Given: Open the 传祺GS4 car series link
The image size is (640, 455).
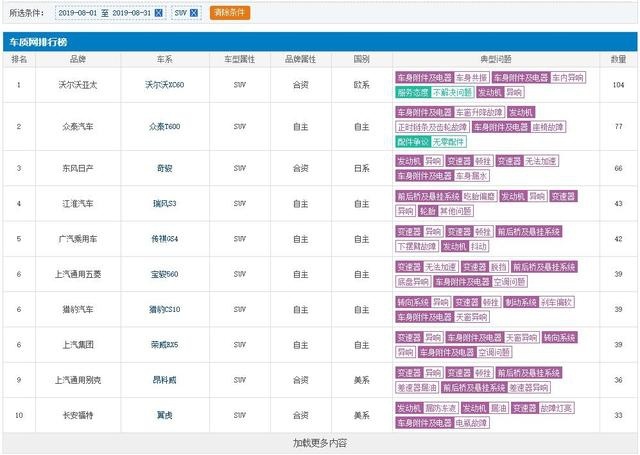Looking at the screenshot, I should tap(164, 239).
